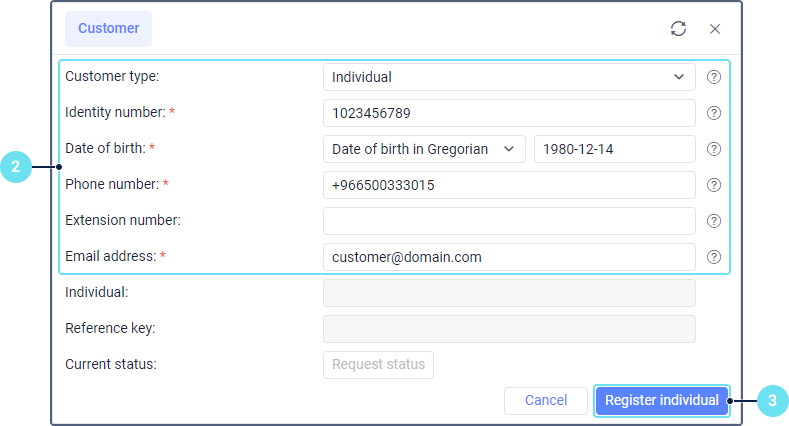Click the empty Extension number field
Screen dimensions: 789x426
point(509,221)
